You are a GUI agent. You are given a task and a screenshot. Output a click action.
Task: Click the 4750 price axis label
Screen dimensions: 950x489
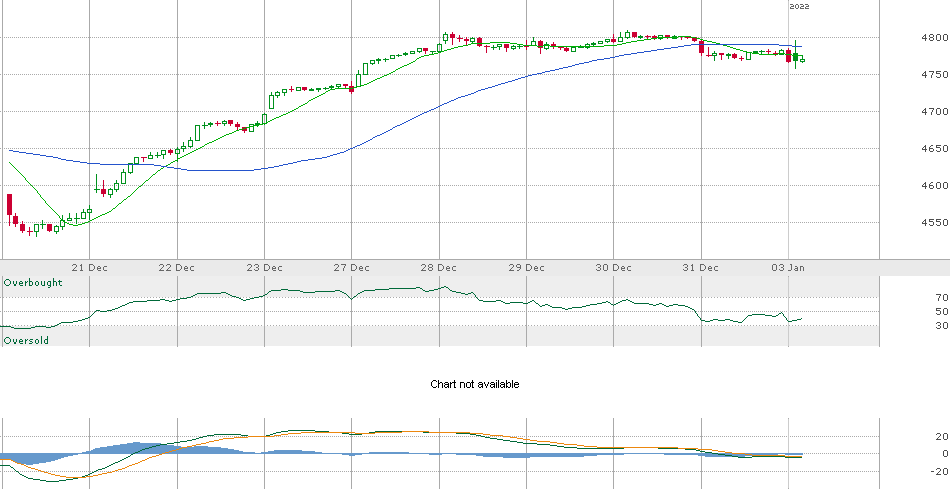click(x=934, y=75)
